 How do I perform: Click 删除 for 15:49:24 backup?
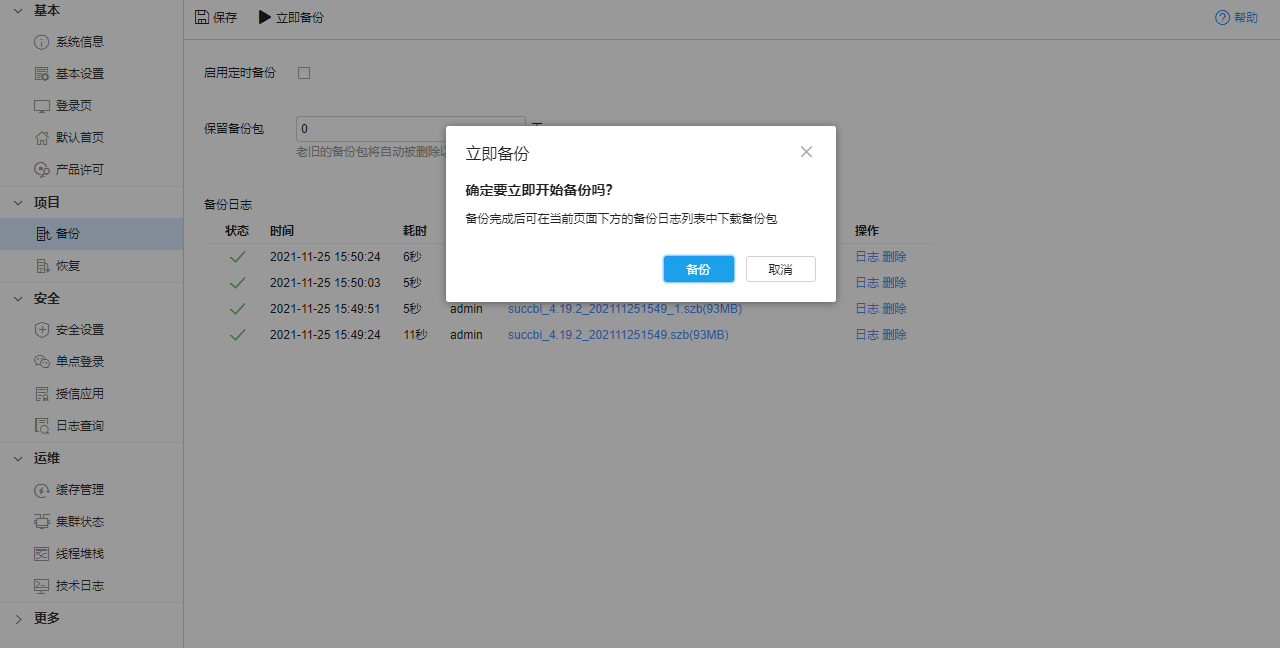(895, 335)
